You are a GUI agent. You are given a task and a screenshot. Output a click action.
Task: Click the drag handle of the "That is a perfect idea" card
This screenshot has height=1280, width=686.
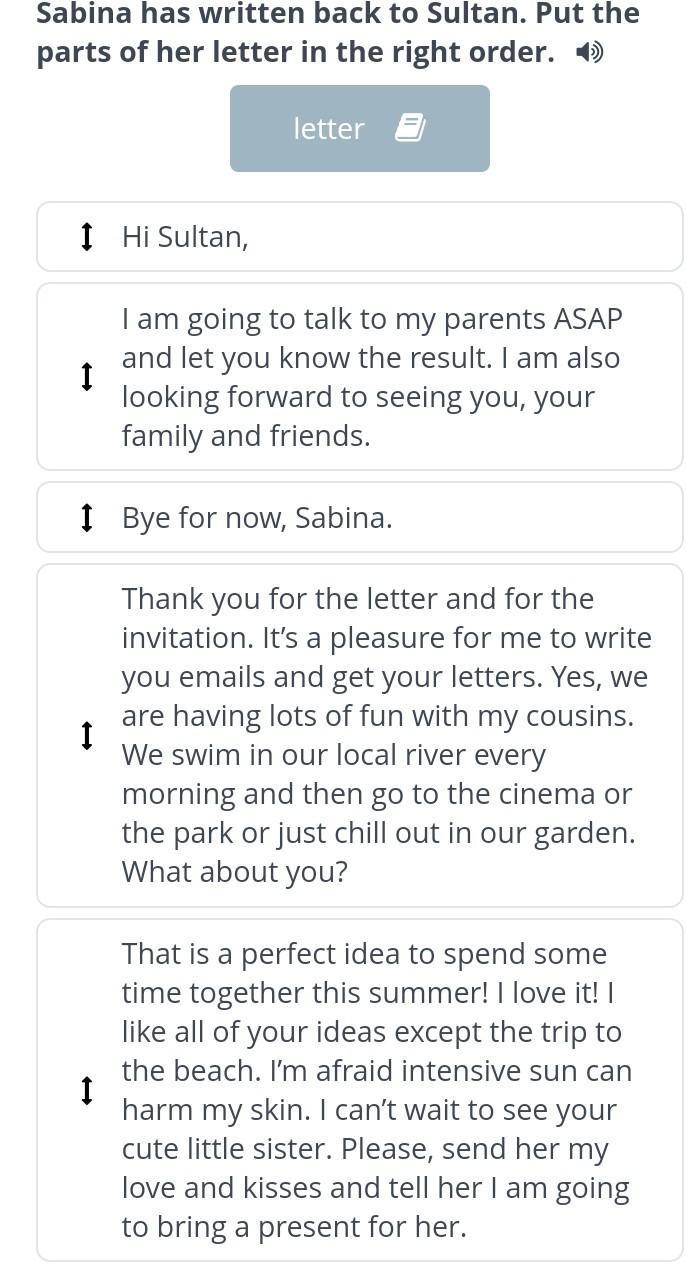tap(87, 1090)
